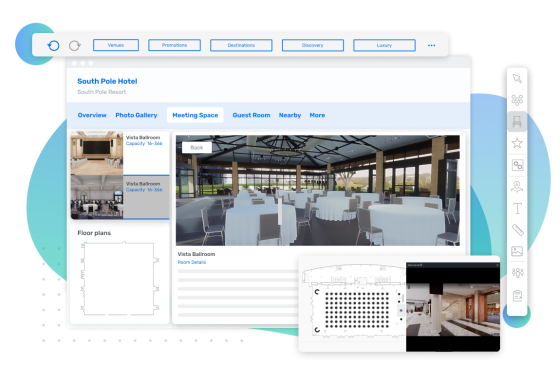The image size is (560, 365).
Task: Click the Promotions button
Action: click(174, 45)
